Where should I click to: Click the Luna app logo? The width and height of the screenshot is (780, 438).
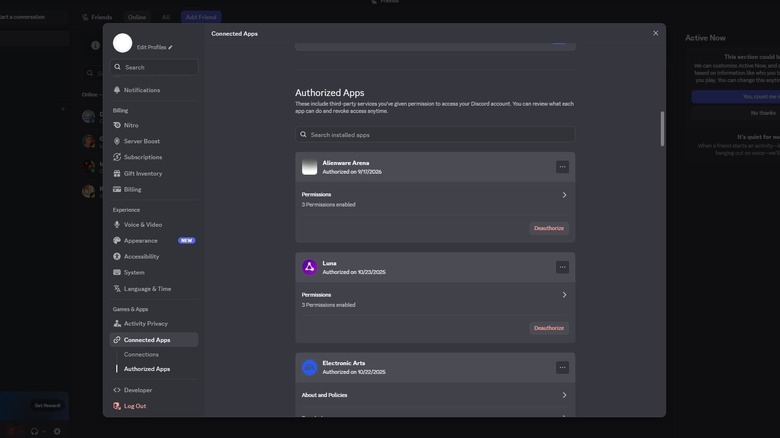pos(309,267)
